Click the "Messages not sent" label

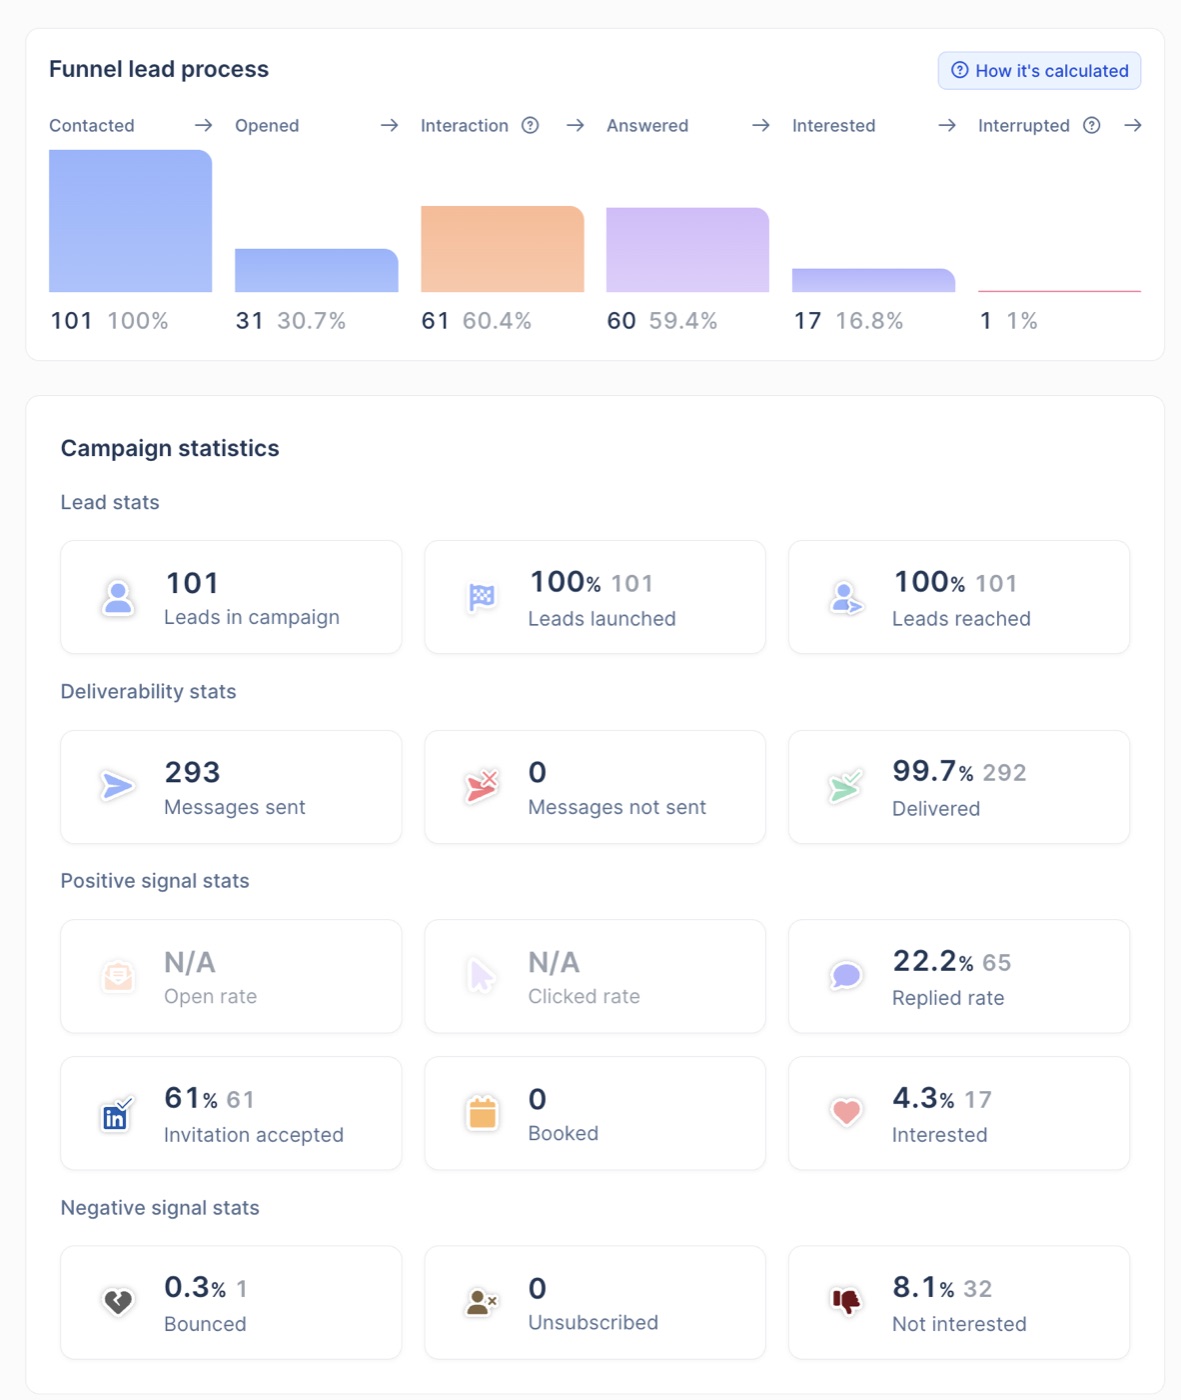[x=617, y=807]
